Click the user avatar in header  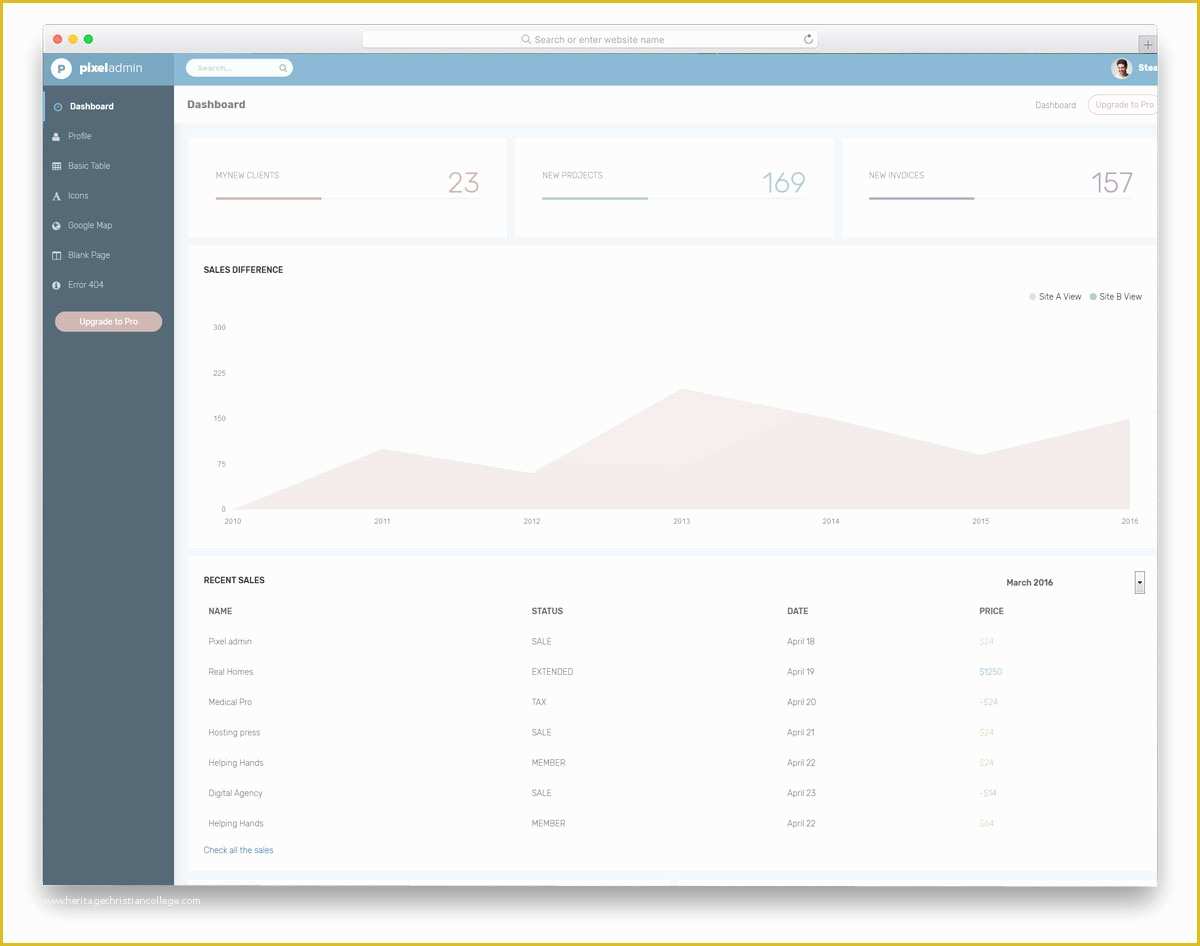[x=1121, y=68]
